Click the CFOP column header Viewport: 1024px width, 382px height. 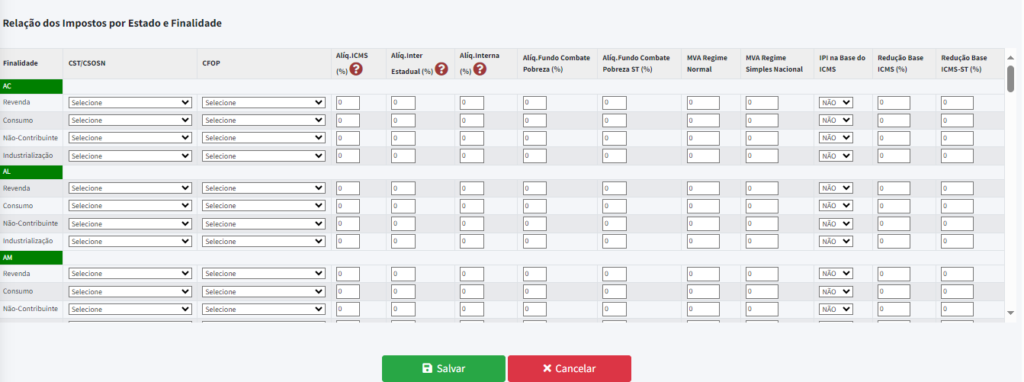(x=211, y=63)
